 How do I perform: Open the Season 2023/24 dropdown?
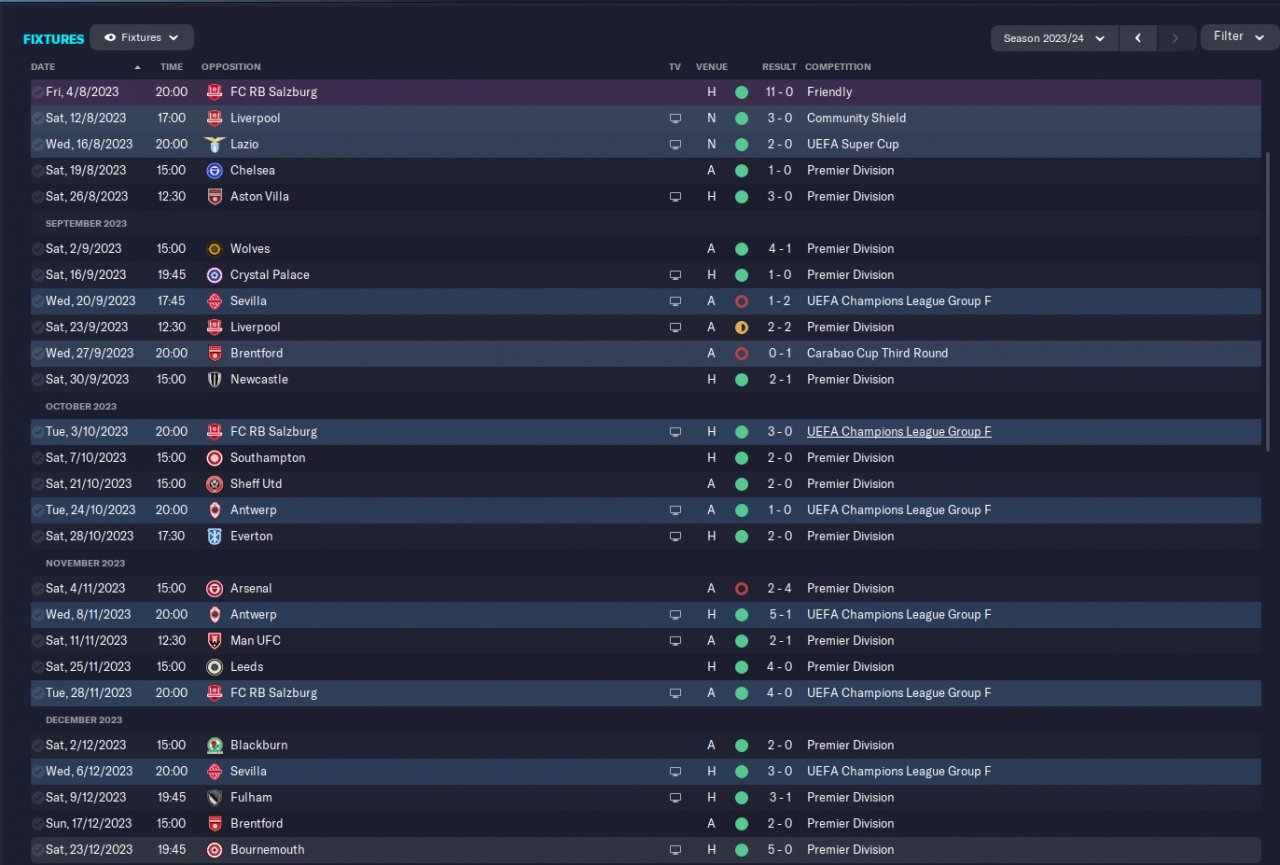(x=1054, y=38)
